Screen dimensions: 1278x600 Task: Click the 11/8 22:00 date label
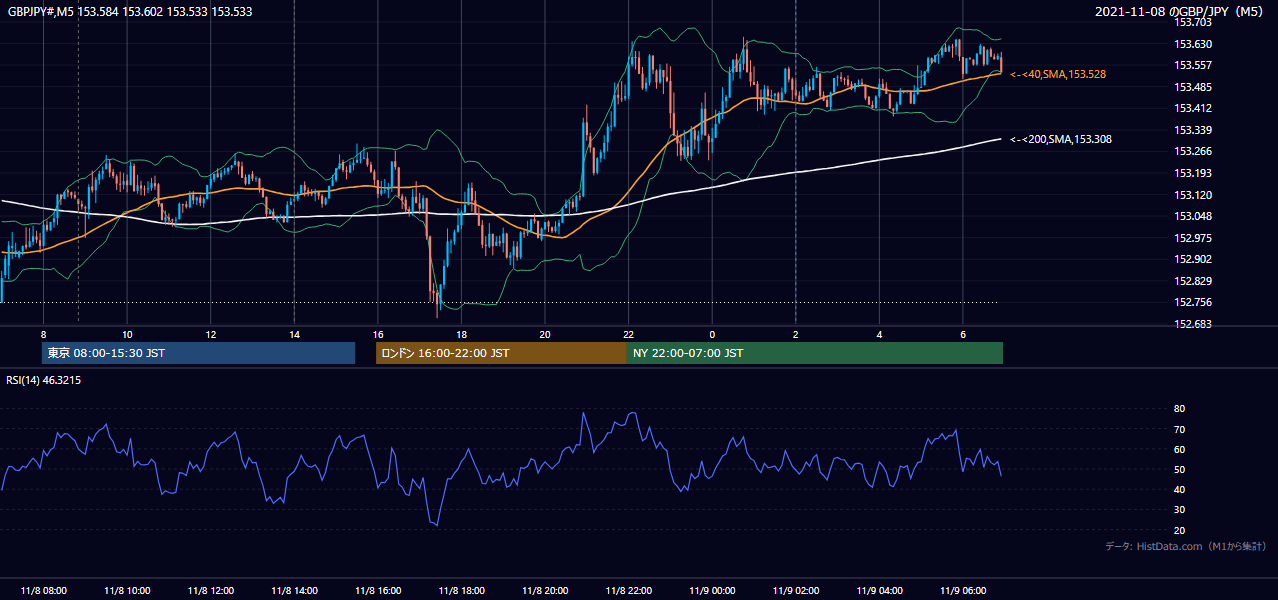click(628, 591)
